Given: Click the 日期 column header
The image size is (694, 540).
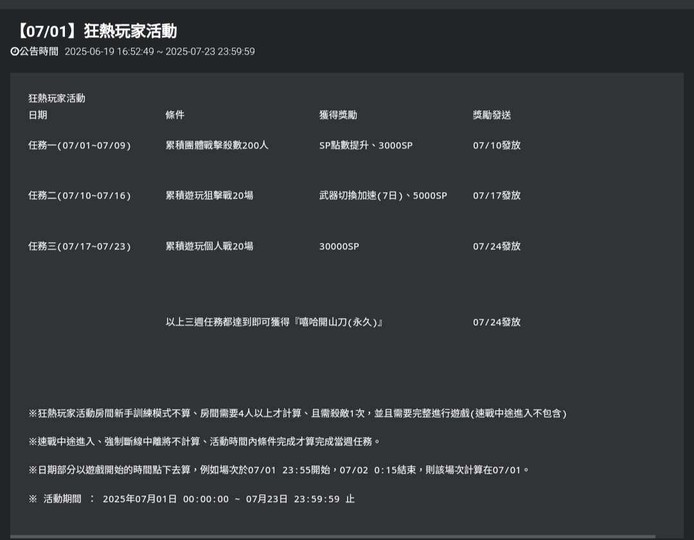Looking at the screenshot, I should tap(38, 115).
